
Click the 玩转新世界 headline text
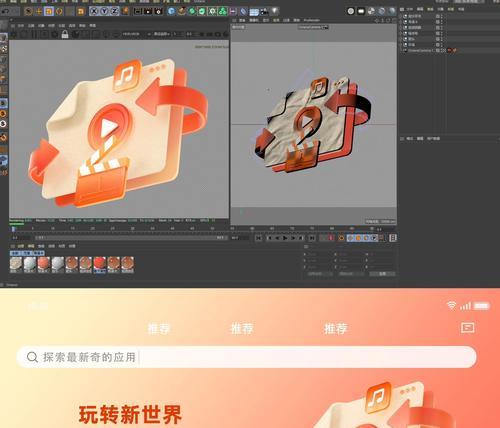pyautogui.click(x=130, y=414)
